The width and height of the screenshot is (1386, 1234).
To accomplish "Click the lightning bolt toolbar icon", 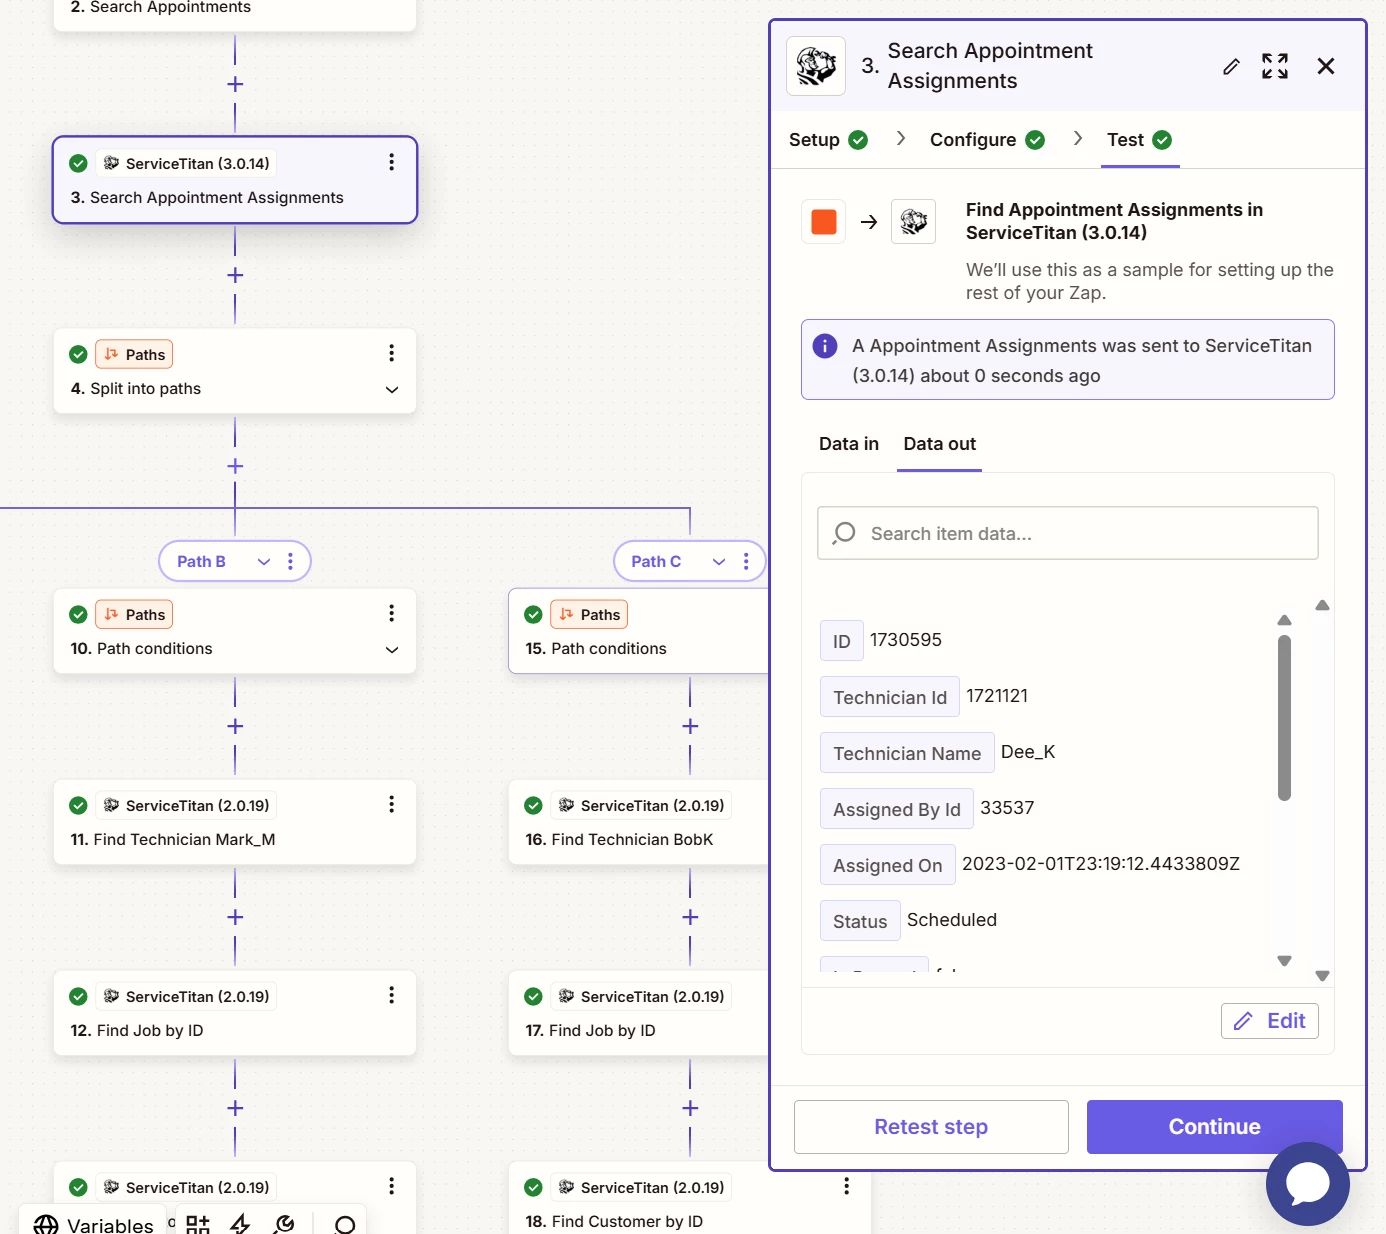I will 240,1225.
